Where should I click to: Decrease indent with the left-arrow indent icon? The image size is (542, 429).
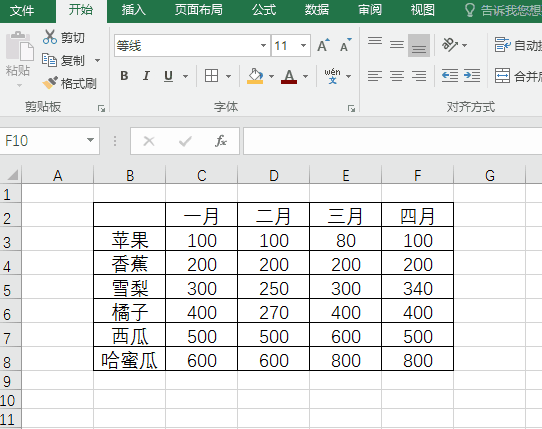click(450, 75)
